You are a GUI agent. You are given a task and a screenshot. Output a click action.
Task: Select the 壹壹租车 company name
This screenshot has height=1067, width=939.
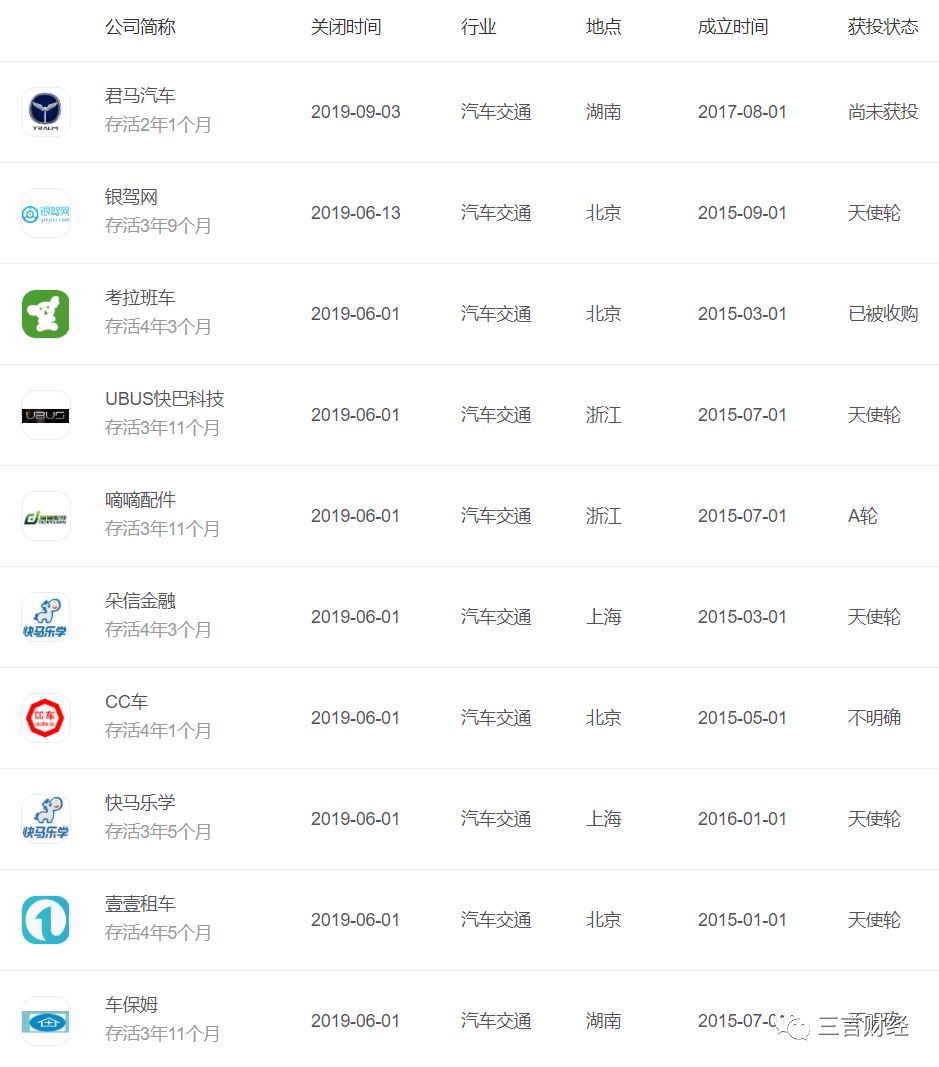(140, 904)
